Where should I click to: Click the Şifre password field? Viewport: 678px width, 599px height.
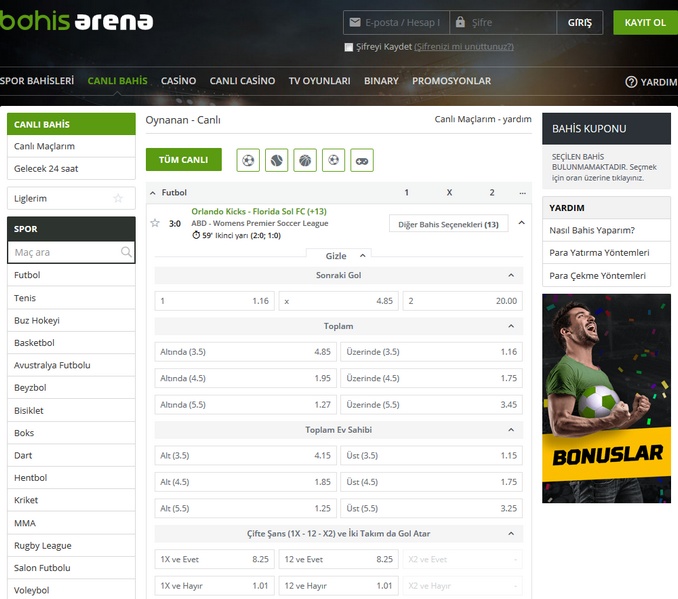[503, 22]
